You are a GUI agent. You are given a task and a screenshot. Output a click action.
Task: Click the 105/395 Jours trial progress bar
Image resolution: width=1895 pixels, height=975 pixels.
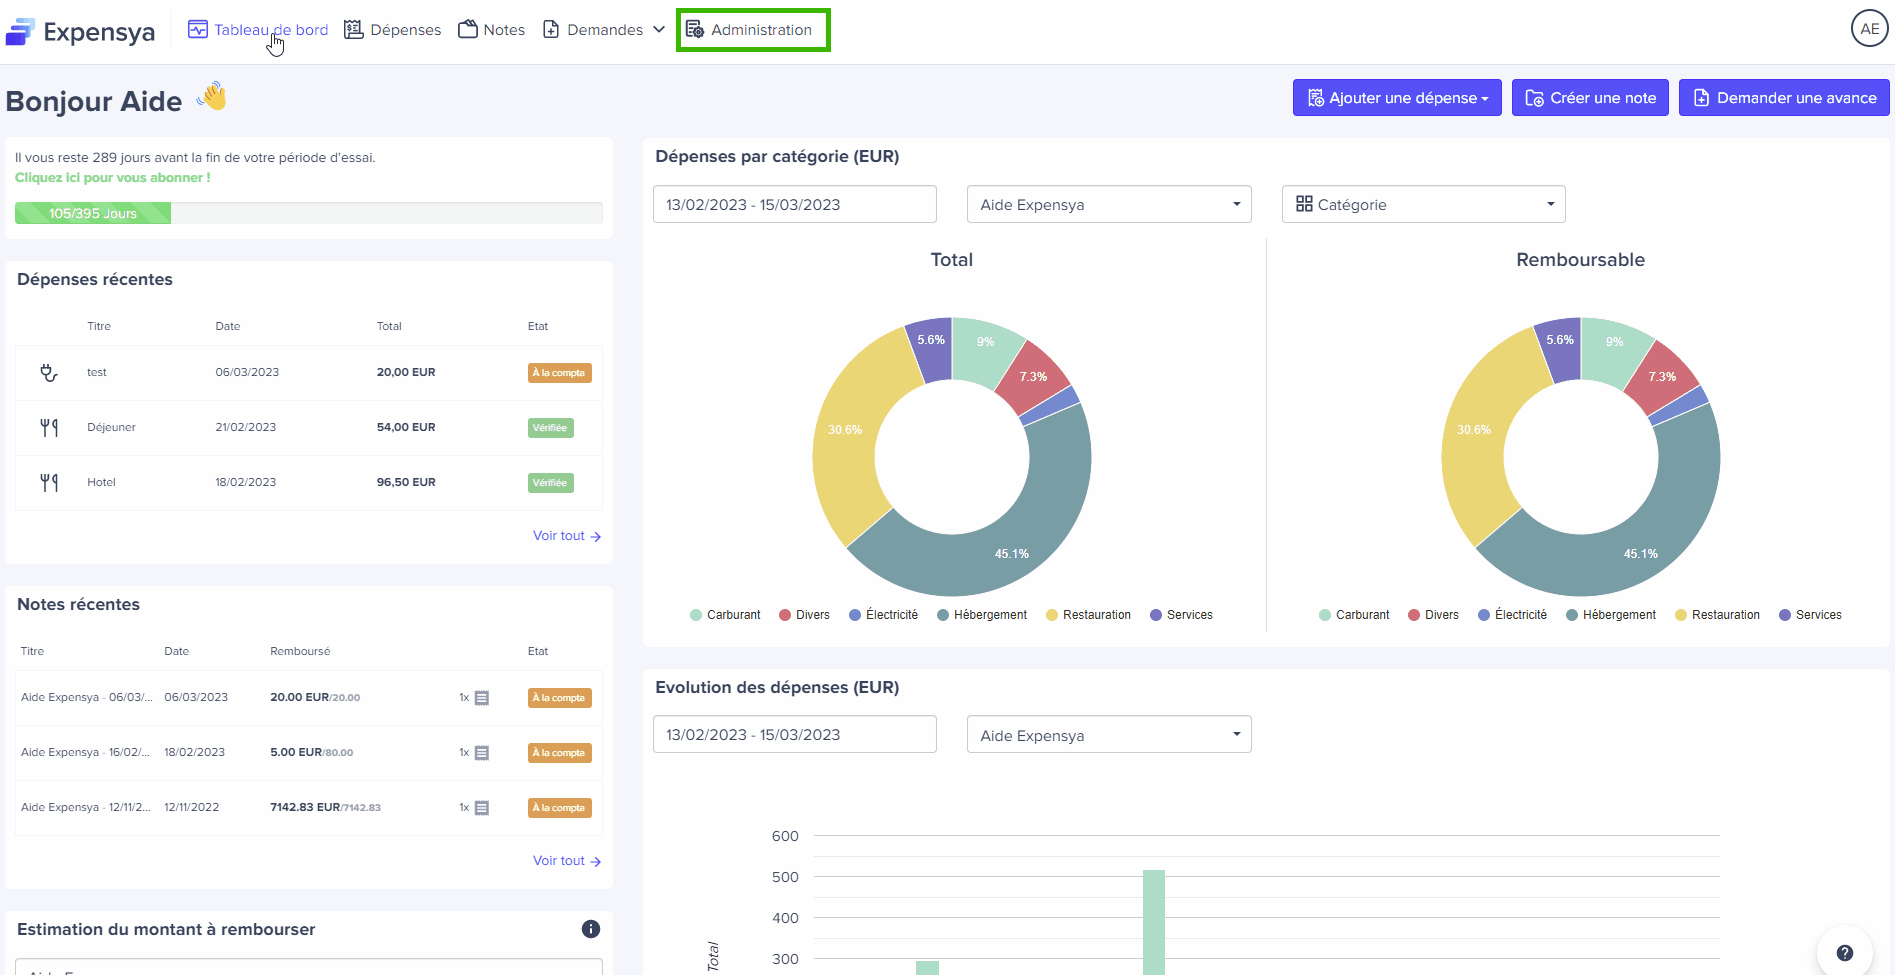[308, 213]
